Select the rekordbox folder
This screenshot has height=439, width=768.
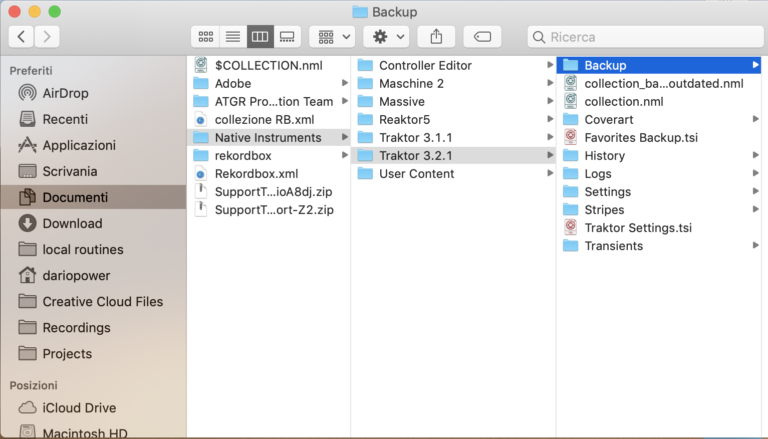coord(268,156)
